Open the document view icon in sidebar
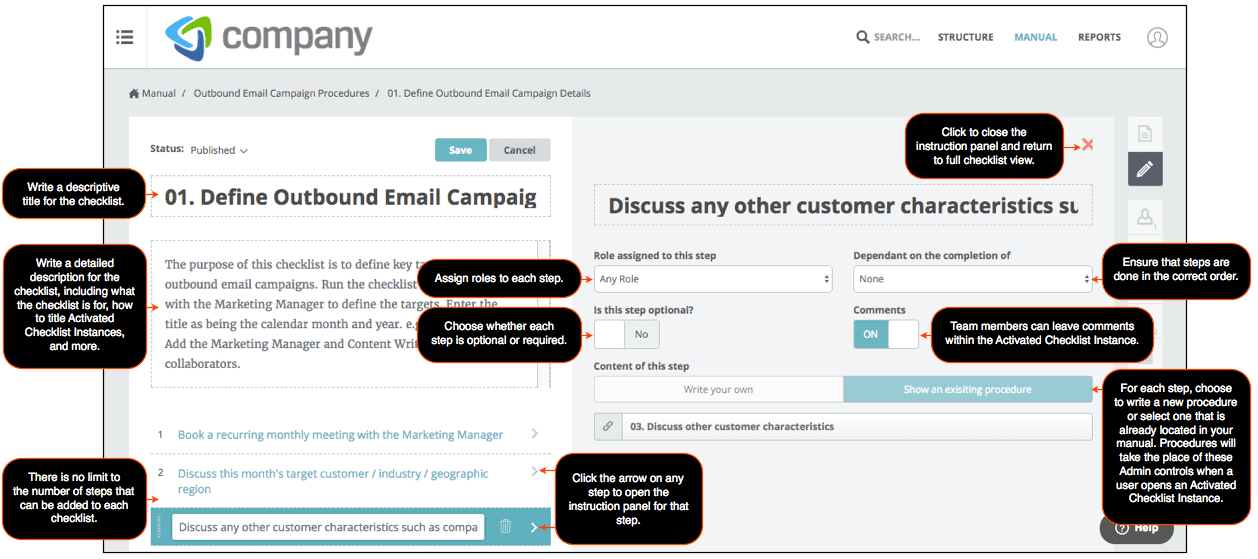Image resolution: width=1258 pixels, height=559 pixels. click(1145, 134)
